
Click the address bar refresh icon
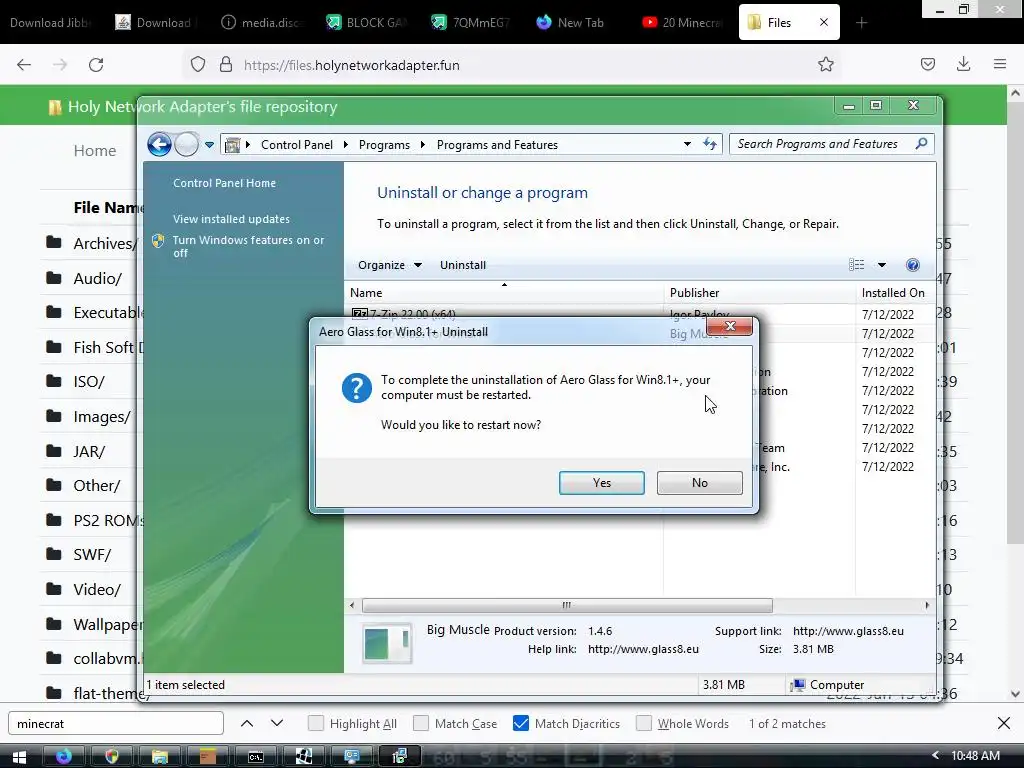pyautogui.click(x=710, y=144)
